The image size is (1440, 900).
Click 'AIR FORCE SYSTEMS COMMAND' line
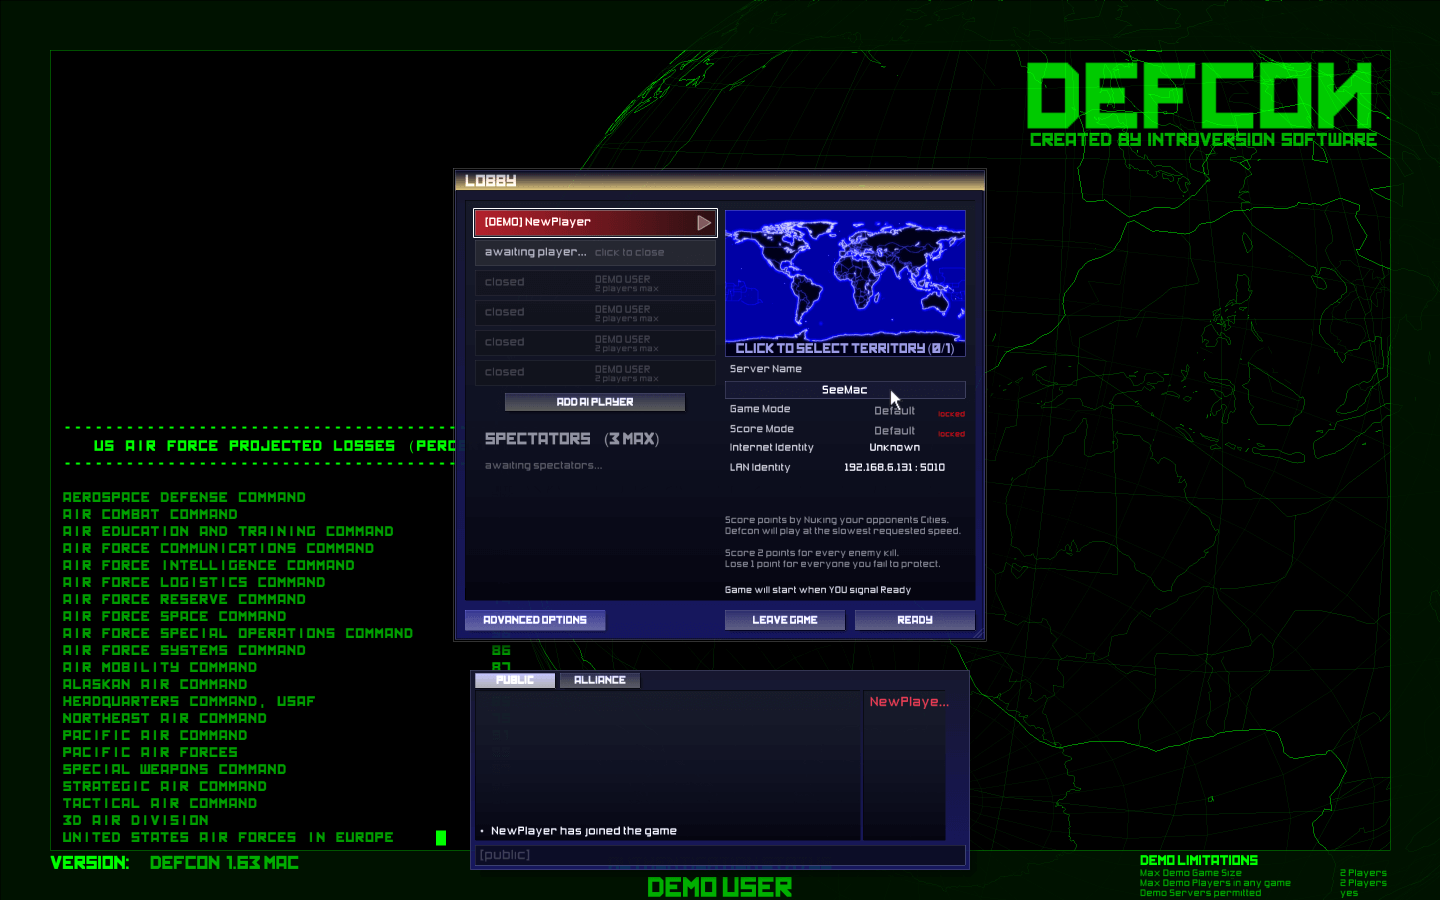coord(184,650)
